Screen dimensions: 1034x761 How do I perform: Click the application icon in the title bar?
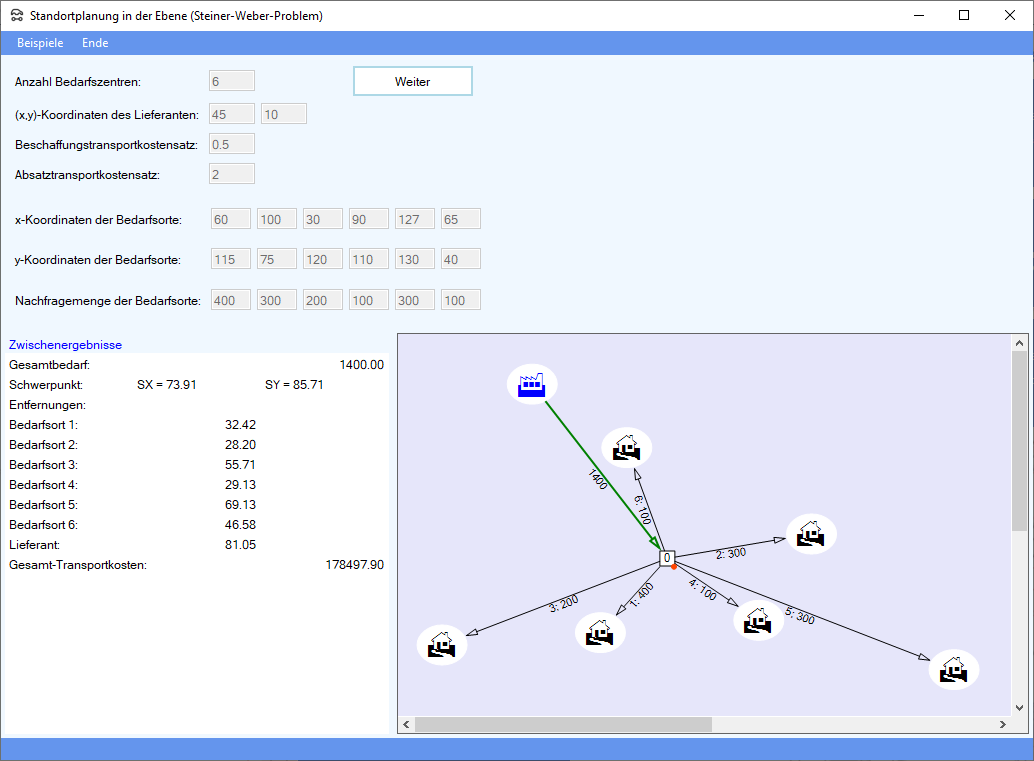coord(16,16)
